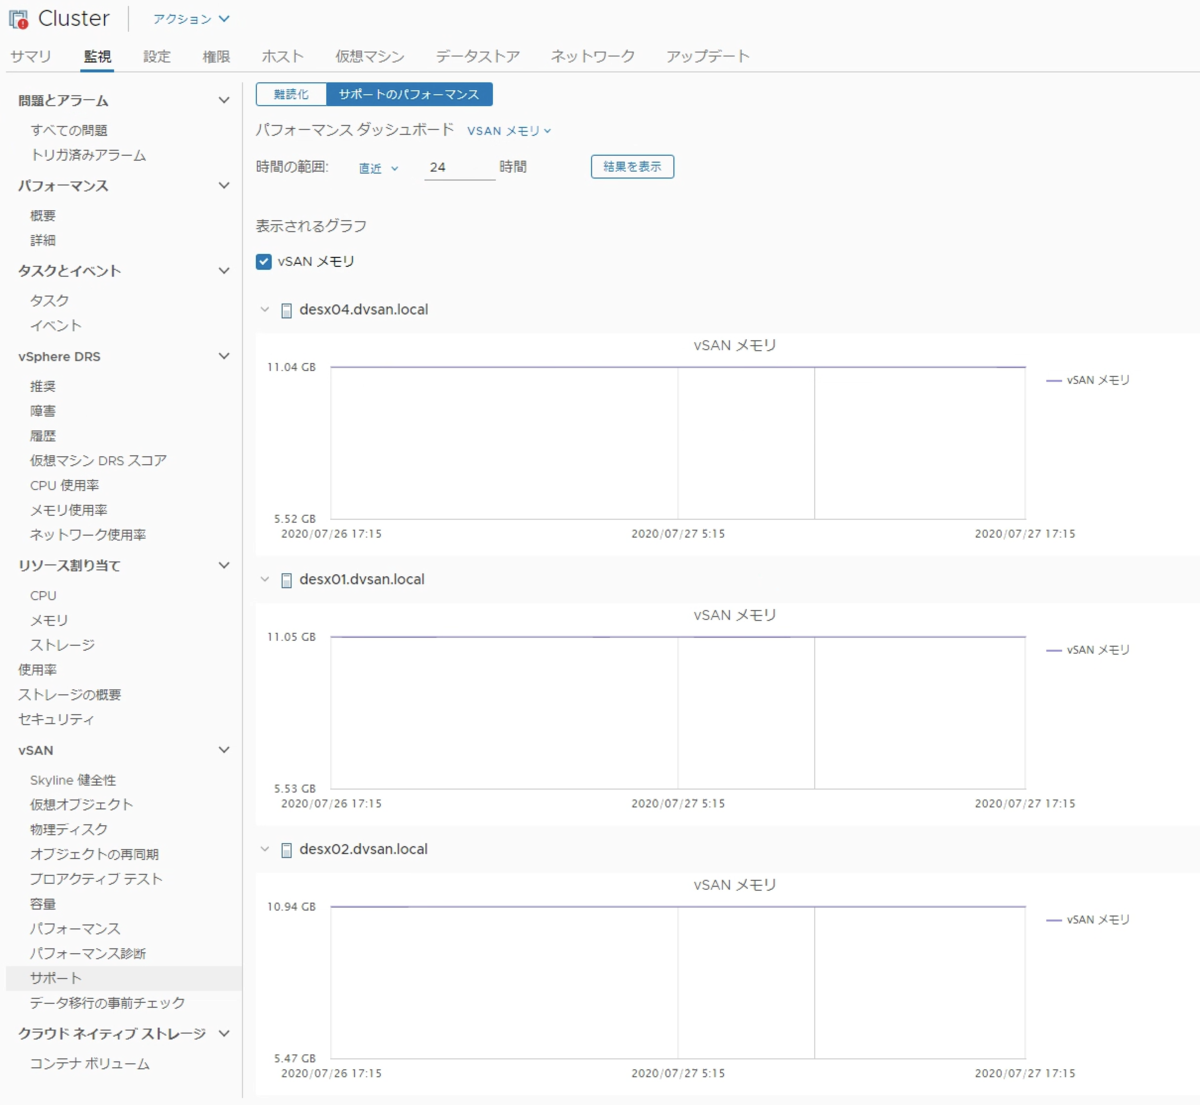
Task: Click the time range hours input field
Action: click(x=460, y=167)
